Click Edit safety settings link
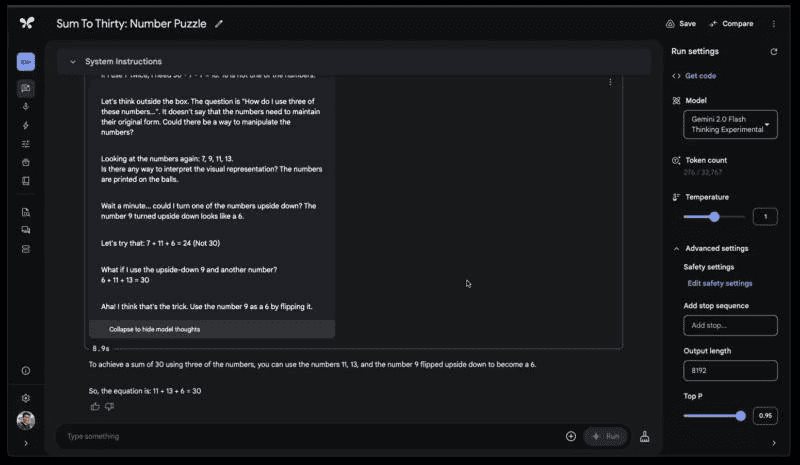The width and height of the screenshot is (800, 465). point(719,284)
